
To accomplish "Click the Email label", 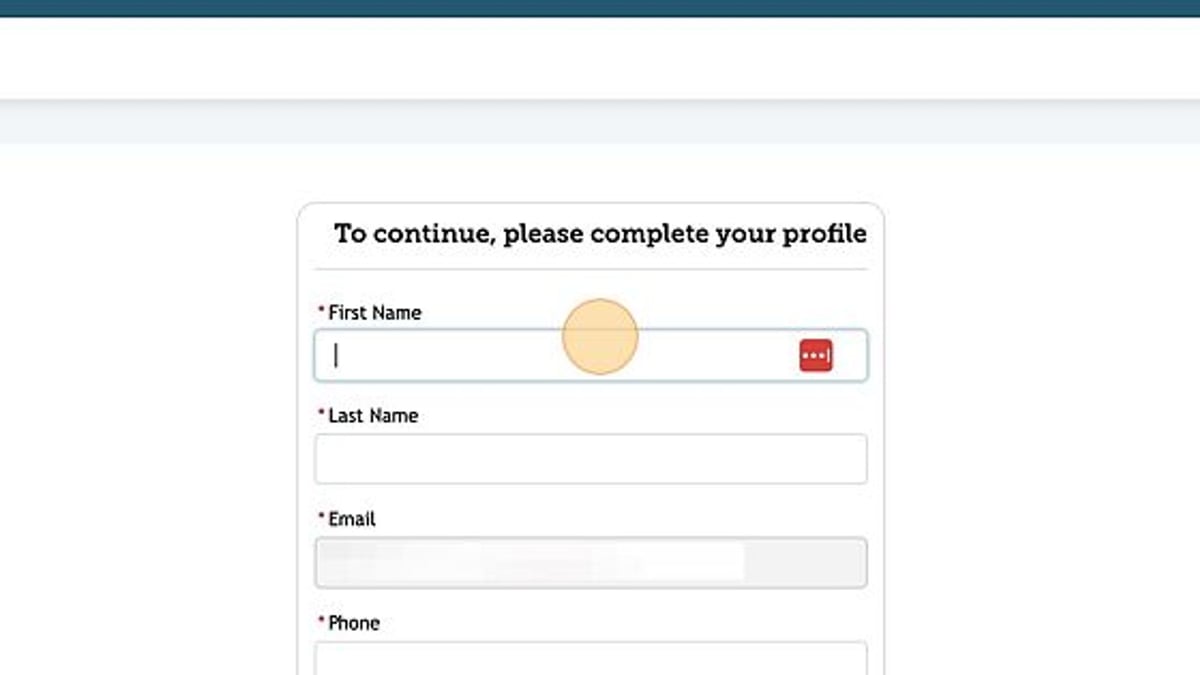I will (350, 519).
